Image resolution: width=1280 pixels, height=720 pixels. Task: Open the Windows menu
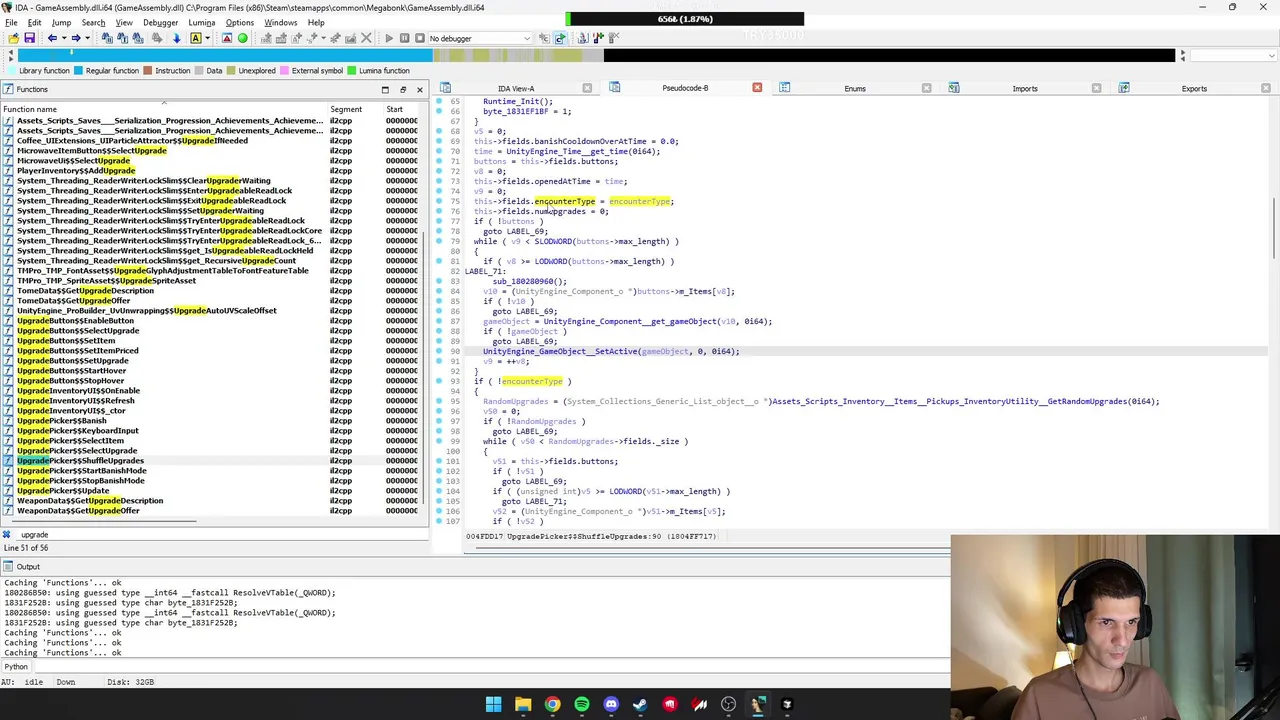pos(280,22)
